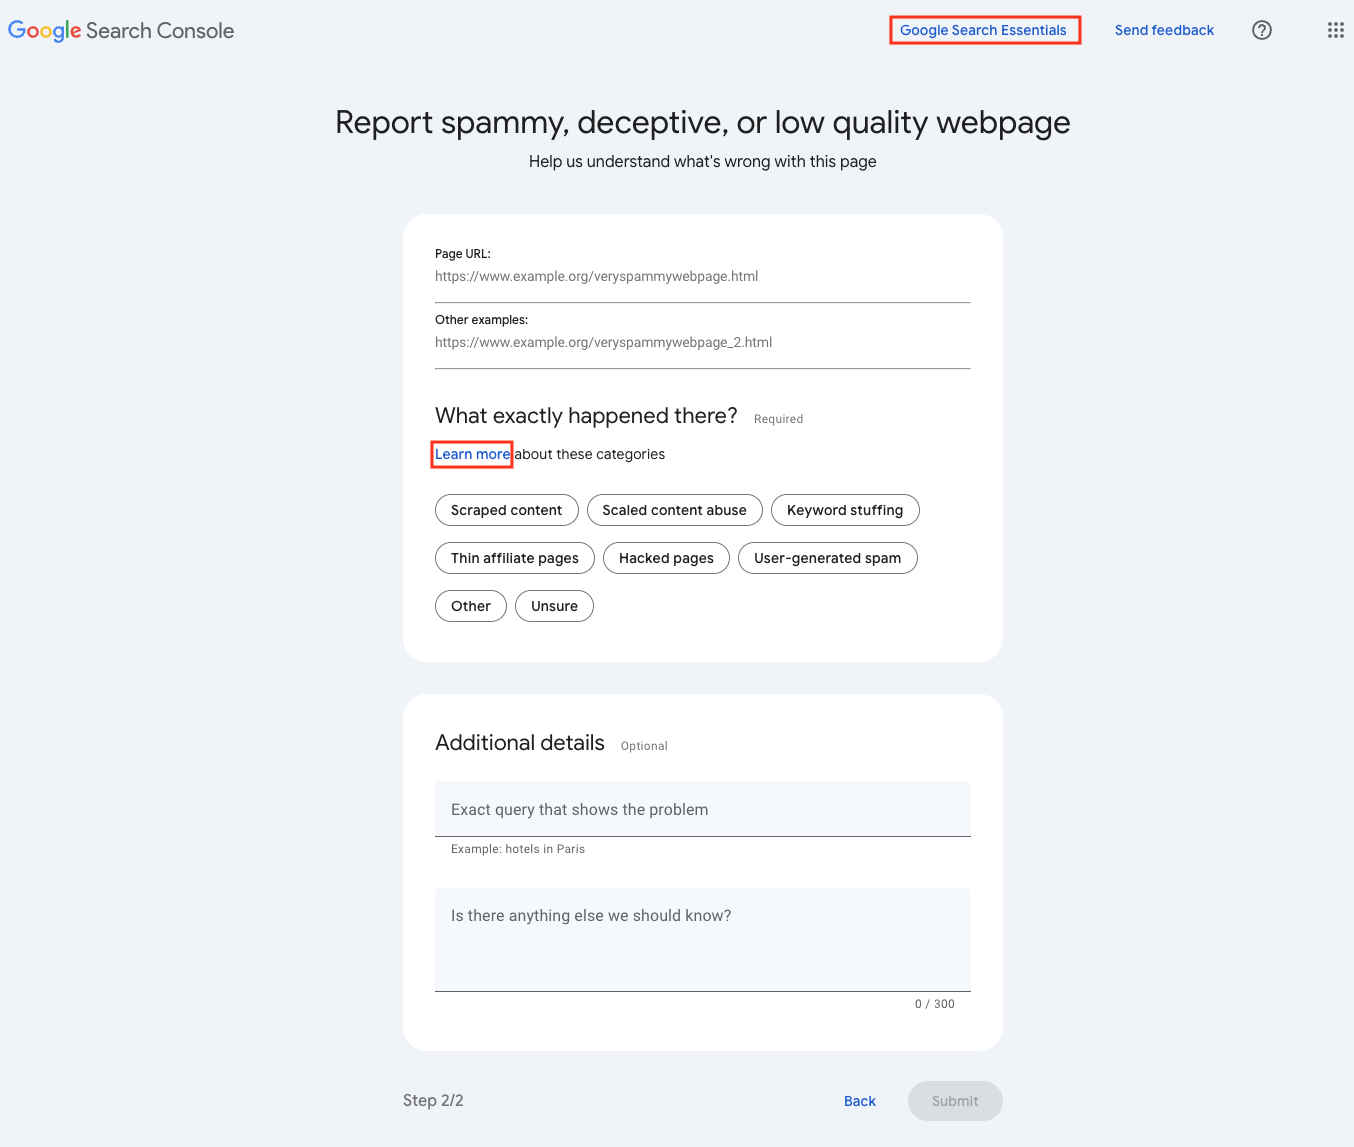Open the Google apps grid menu

click(x=1335, y=30)
